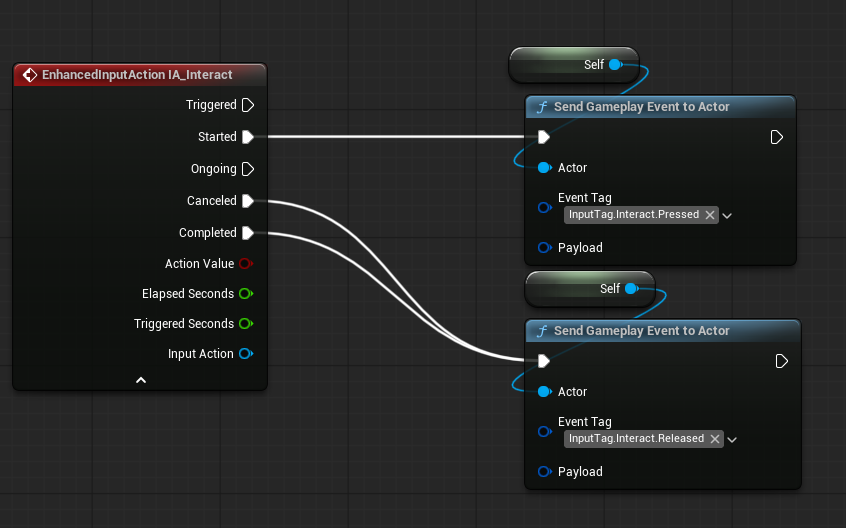This screenshot has height=528, width=846.
Task: Click the output pin of the lower Self node
Action: click(631, 289)
